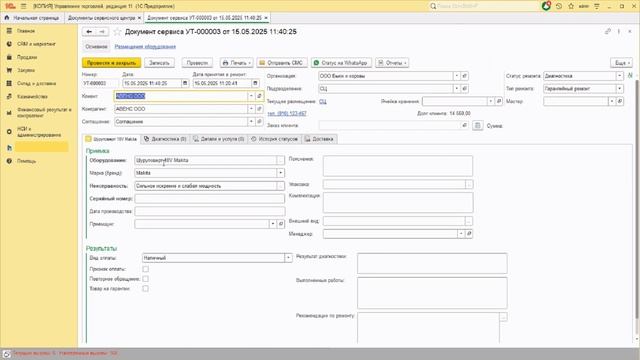
Task: Switch to История статусов tab
Action: click(274, 139)
